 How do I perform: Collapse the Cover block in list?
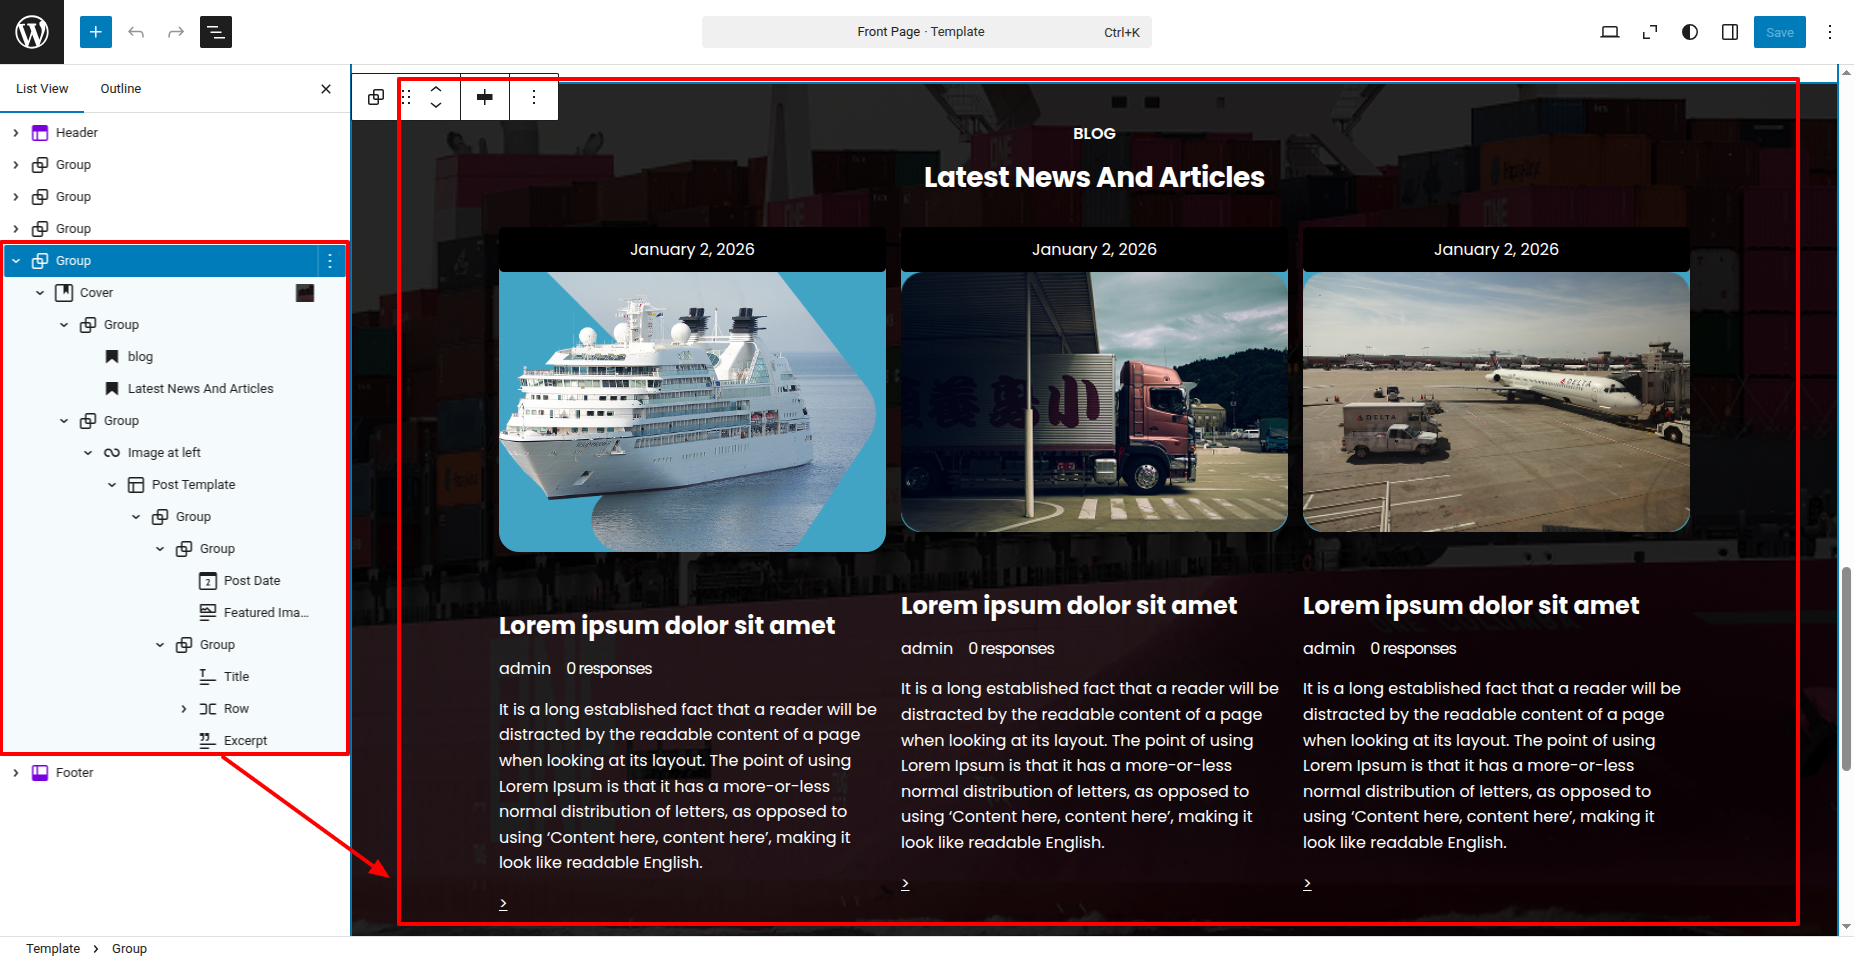point(40,293)
